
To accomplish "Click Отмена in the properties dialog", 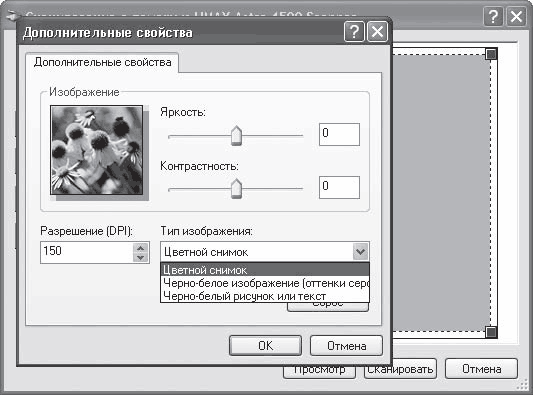I will coord(346,346).
